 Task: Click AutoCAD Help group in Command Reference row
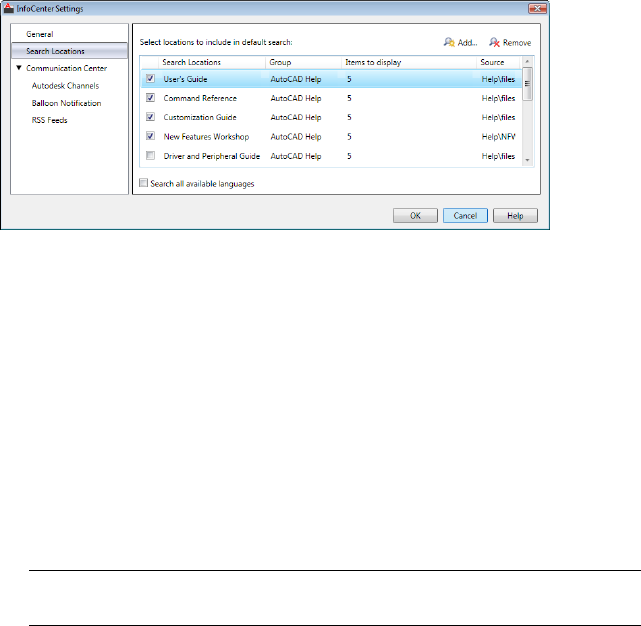(x=296, y=98)
